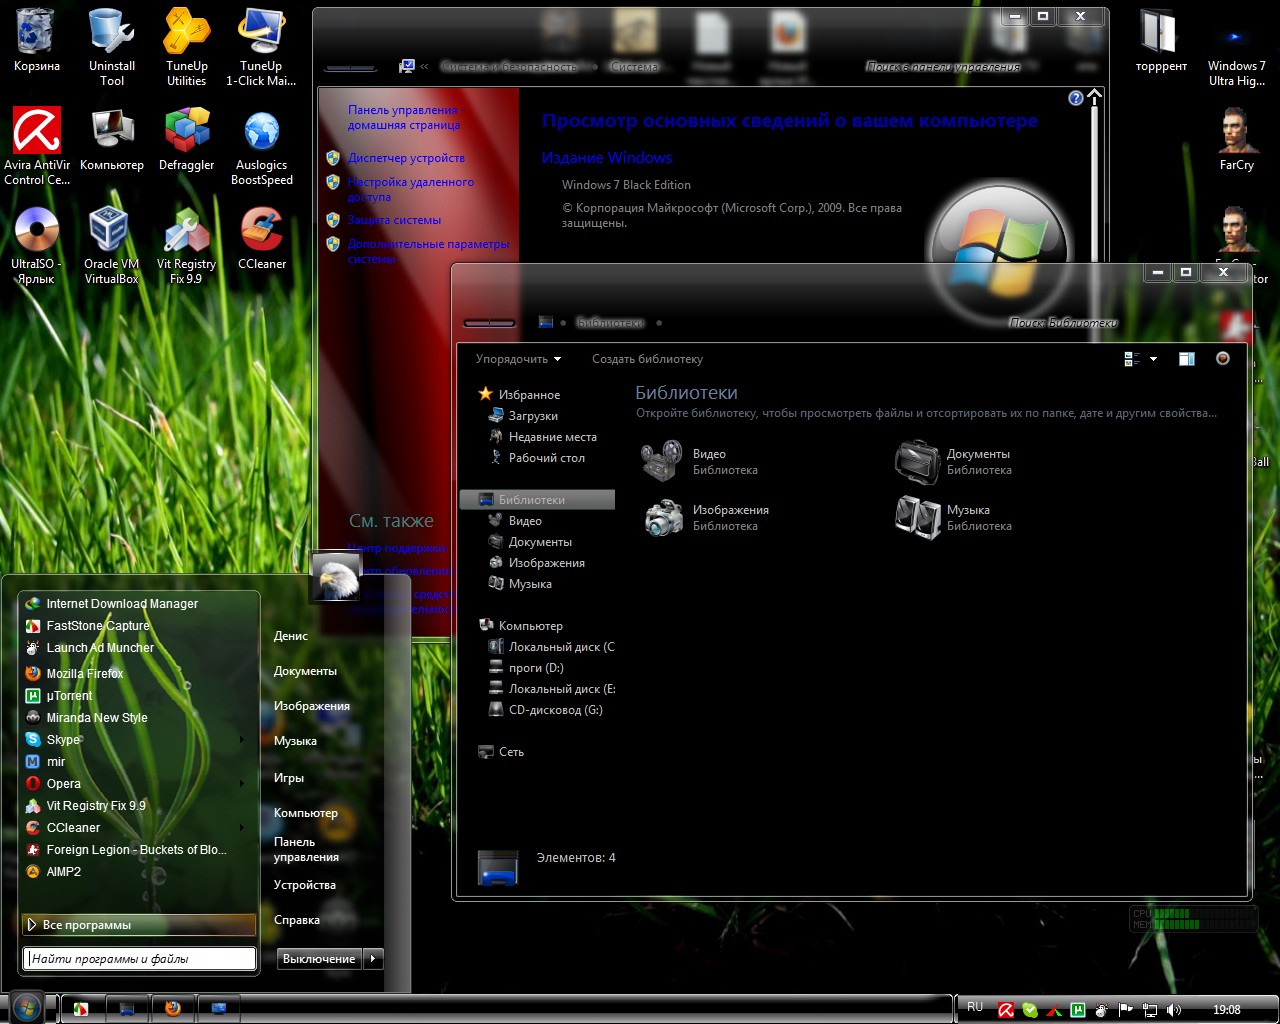Select Загрузки in navigation pane
The image size is (1280, 1024).
tap(533, 416)
